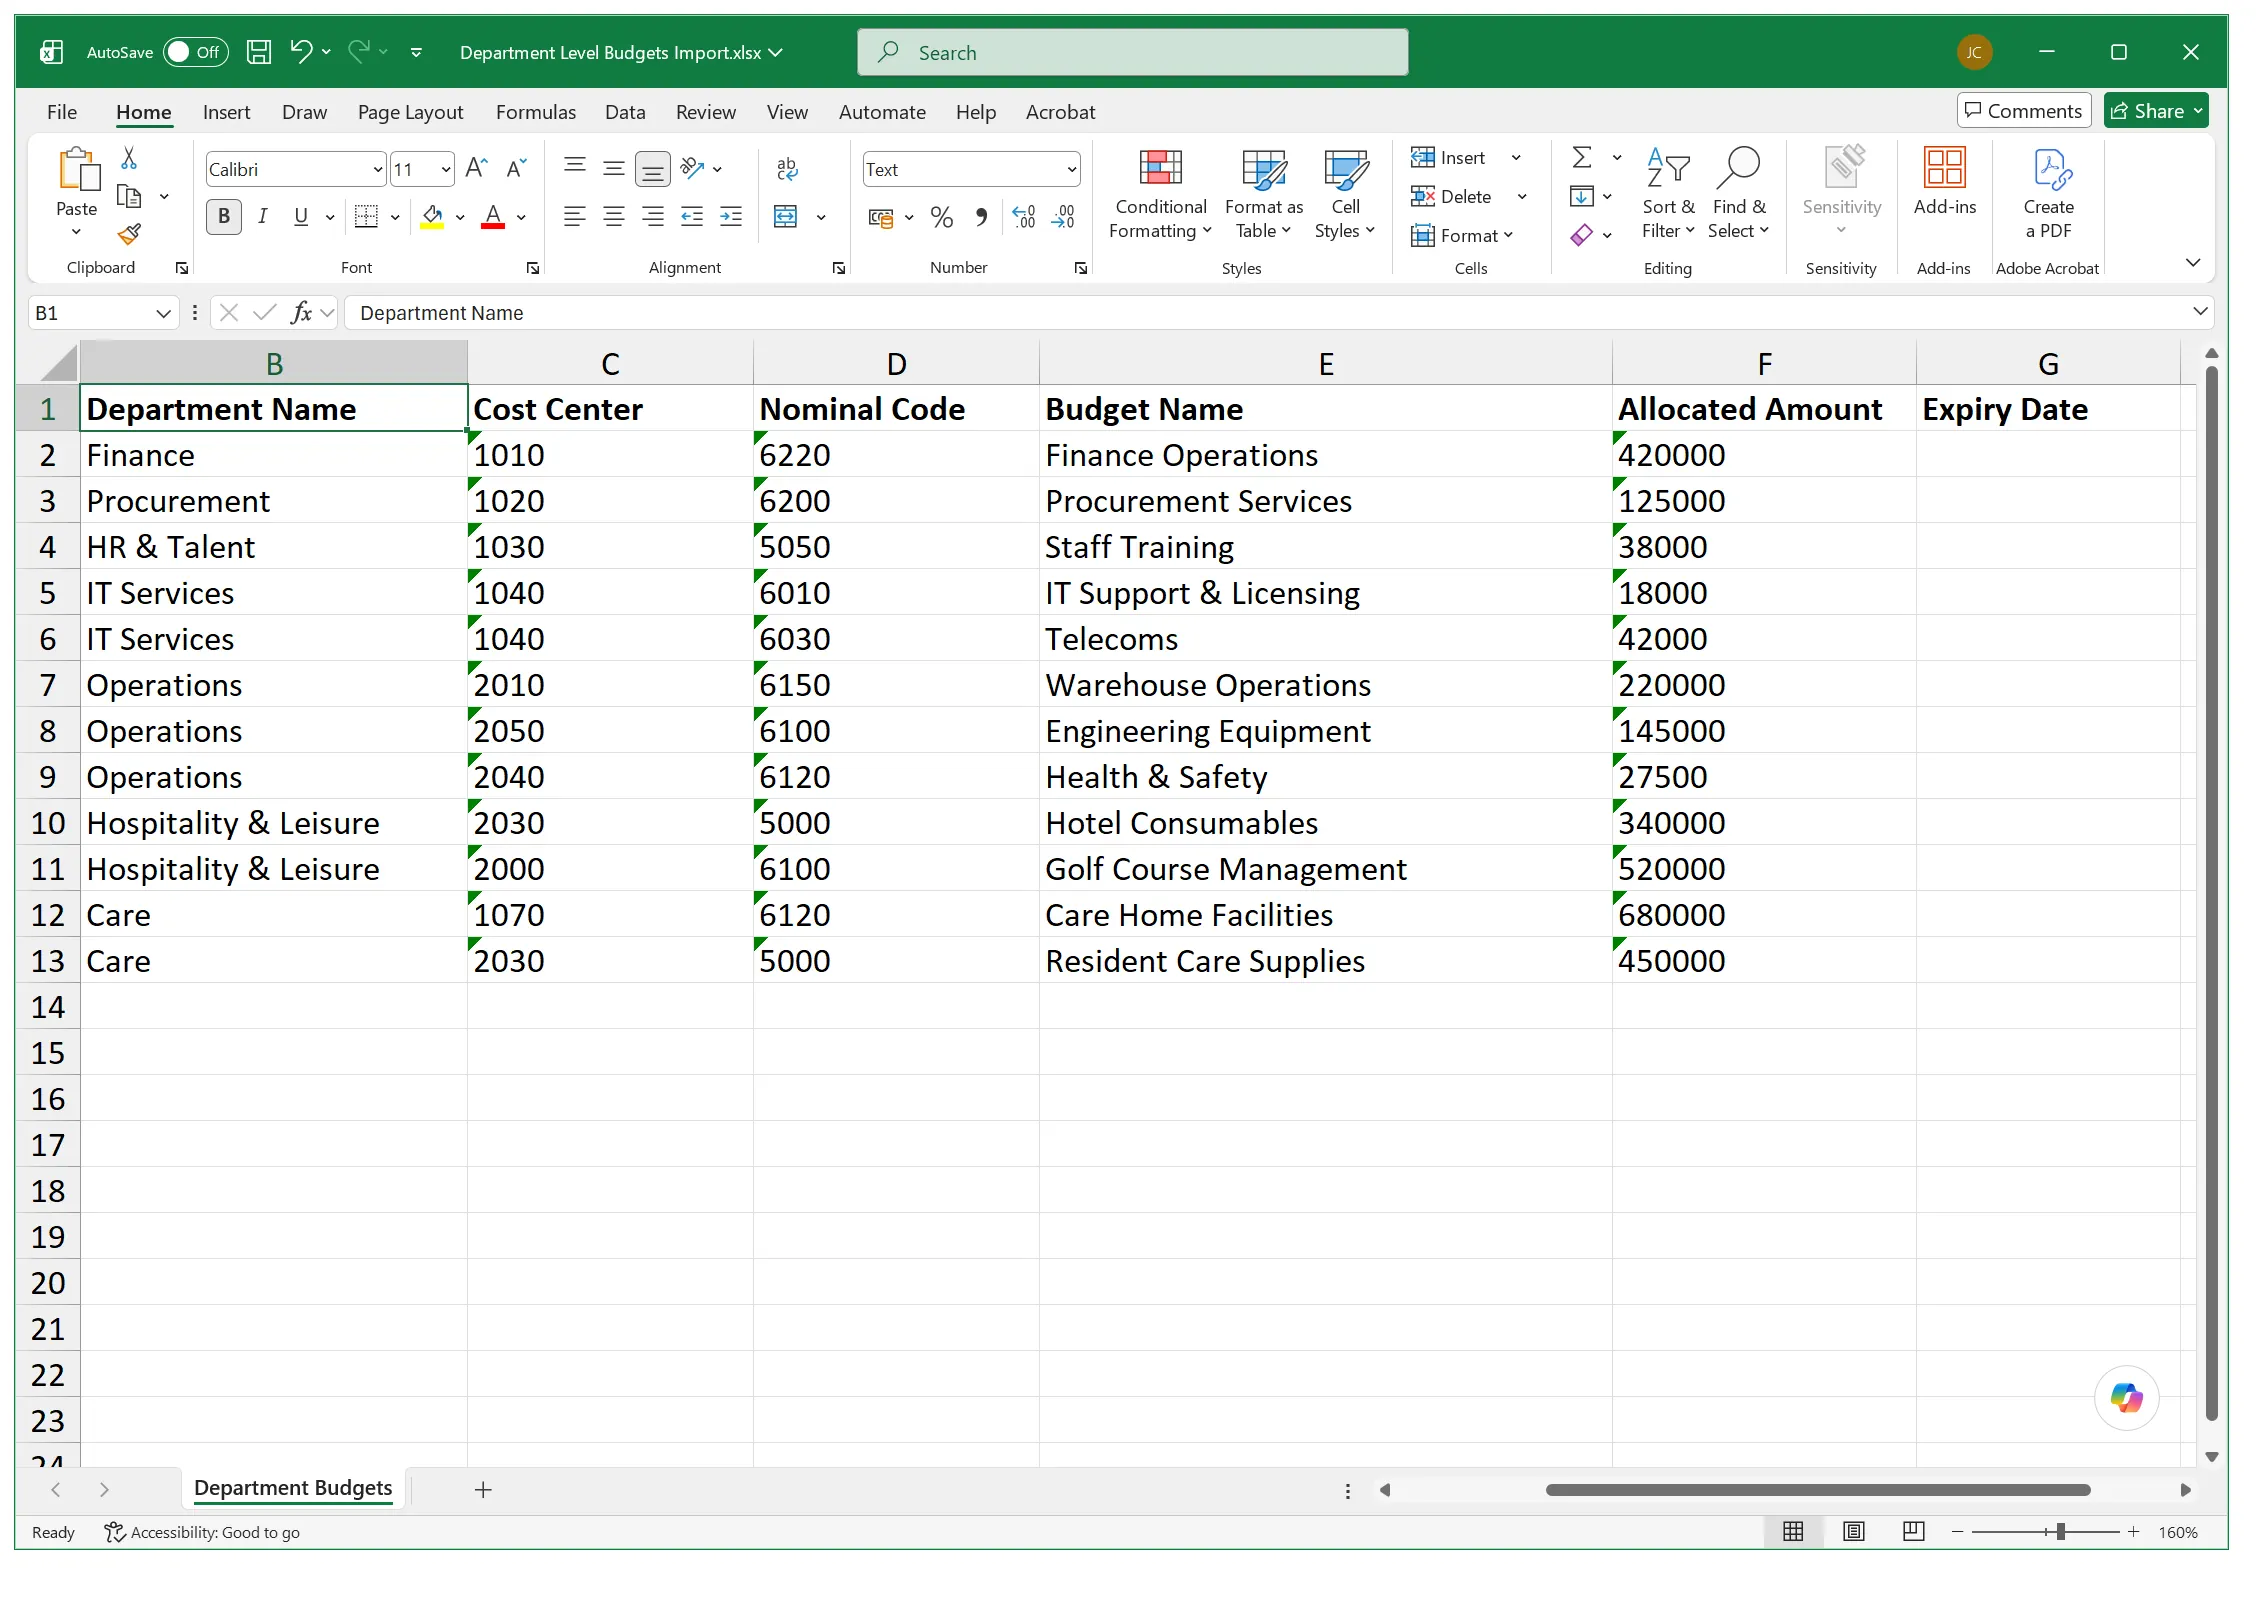Click the Add-ins icon
Screen dimensions: 2262x1600
click(1944, 168)
